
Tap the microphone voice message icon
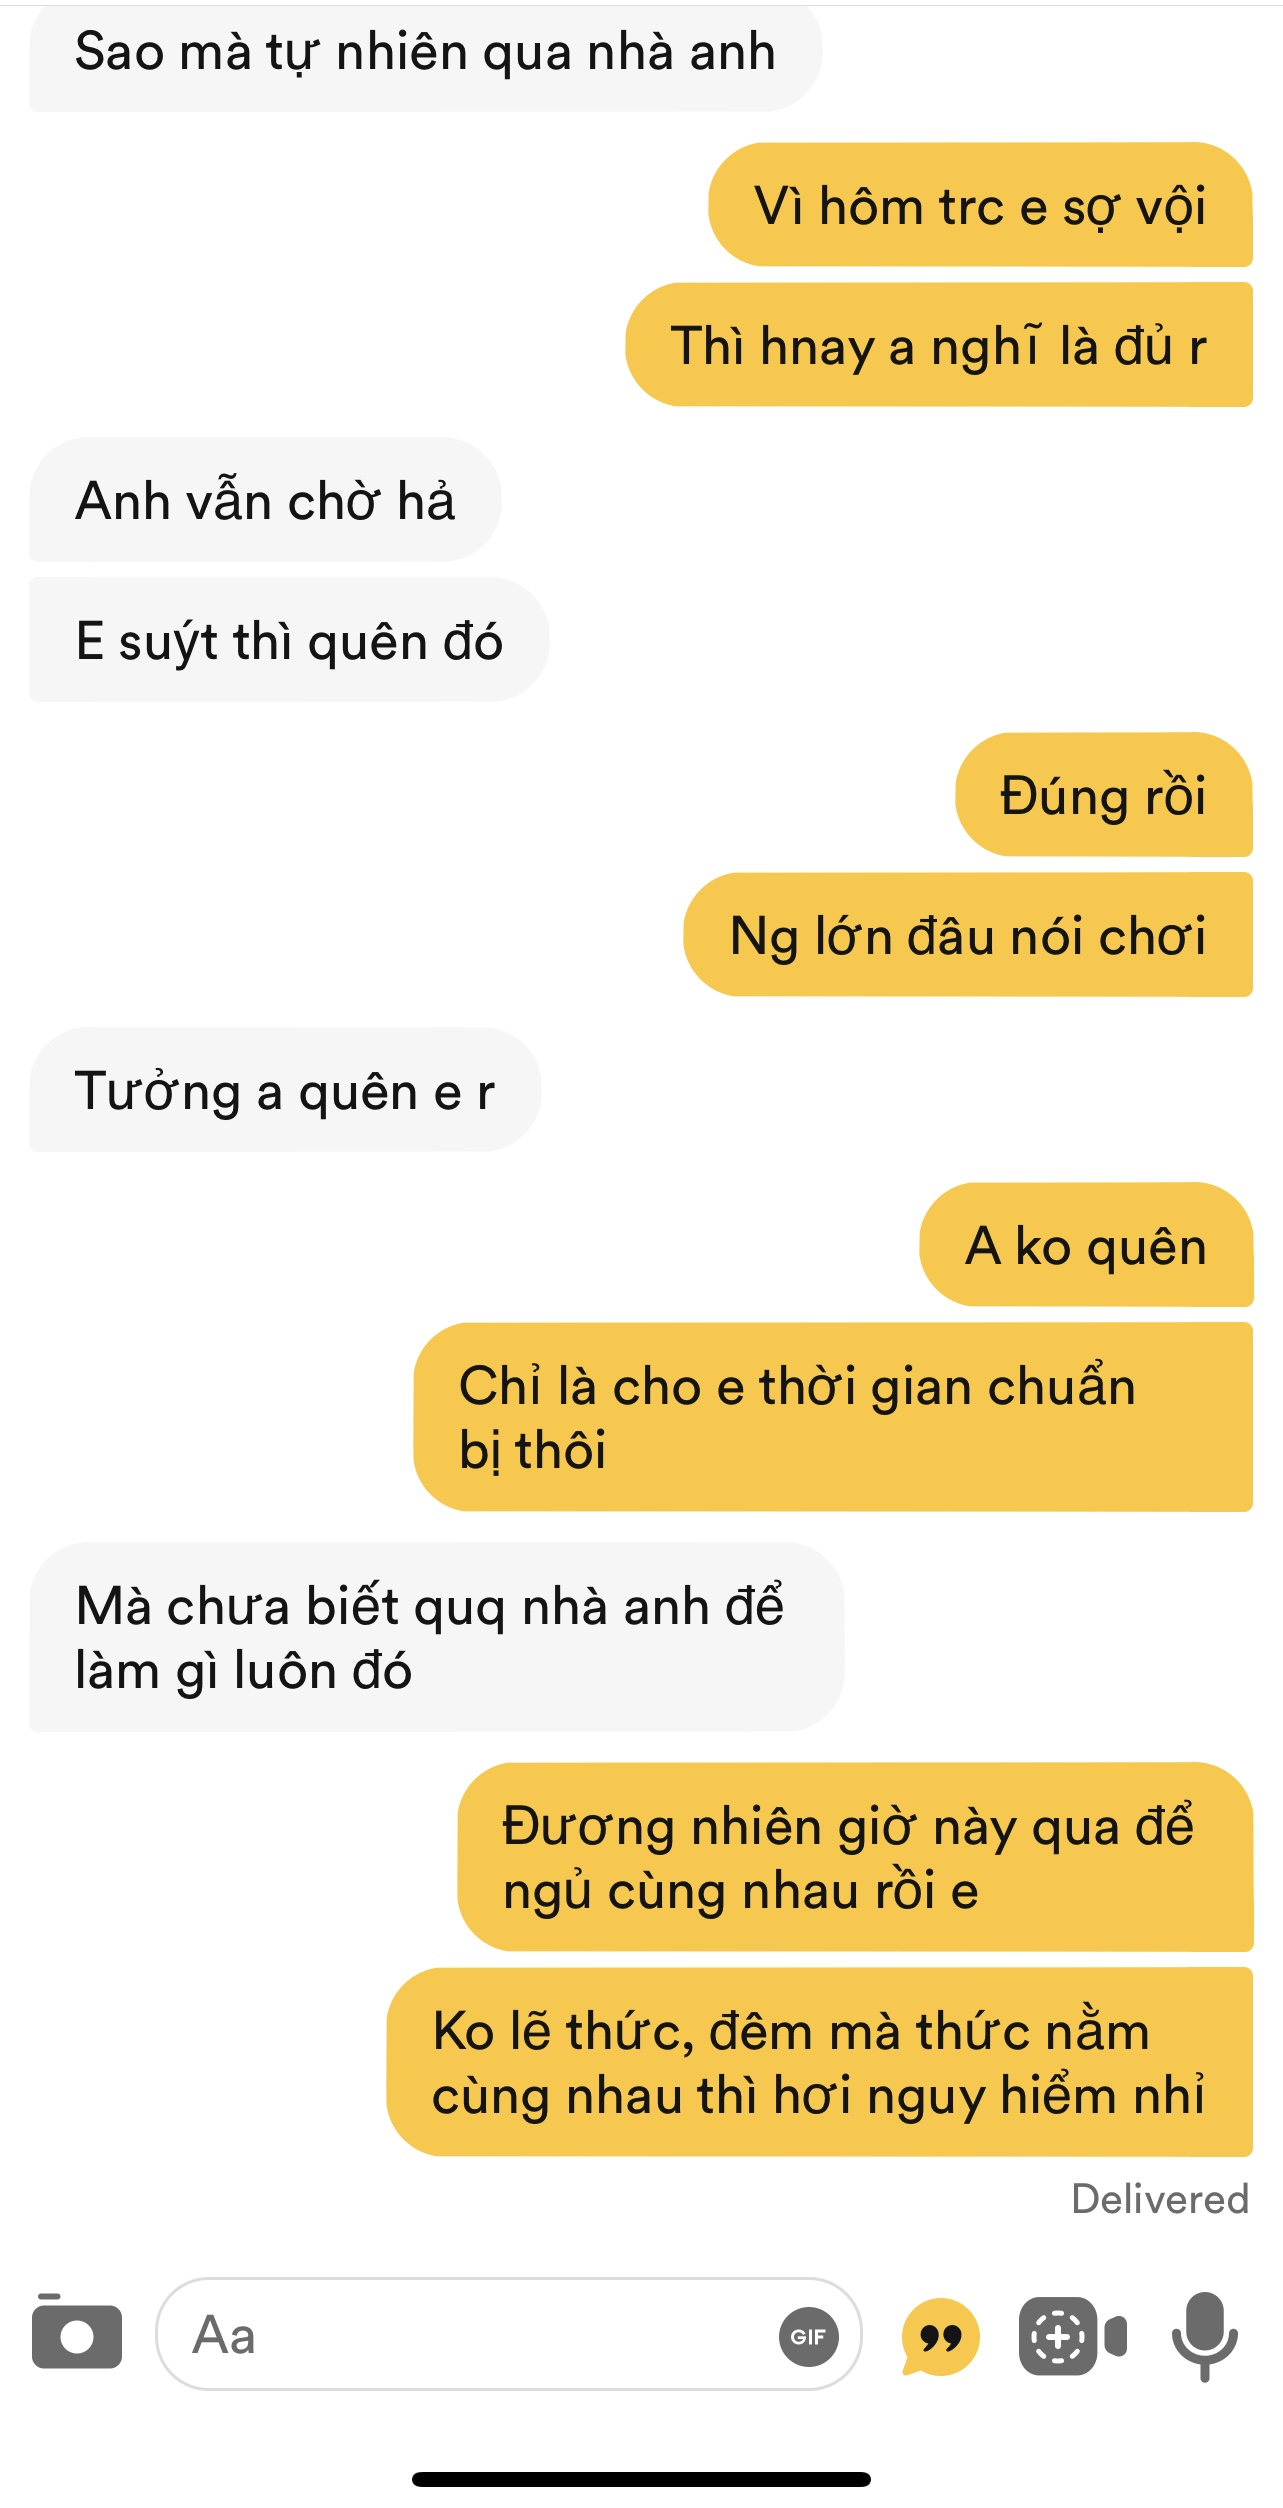coord(1205,2337)
